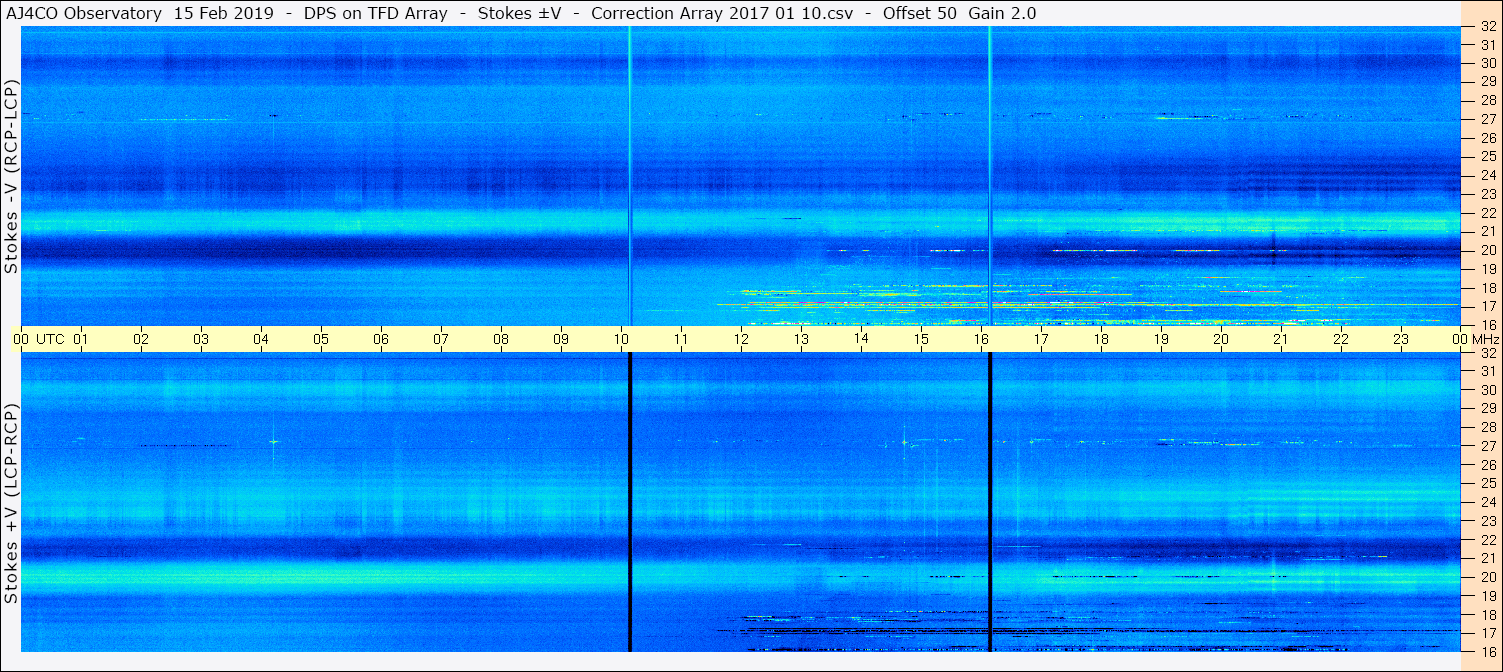This screenshot has width=1503, height=672.
Task: Click the black gap near 10 UTC in lower plot
Action: pyautogui.click(x=630, y=502)
